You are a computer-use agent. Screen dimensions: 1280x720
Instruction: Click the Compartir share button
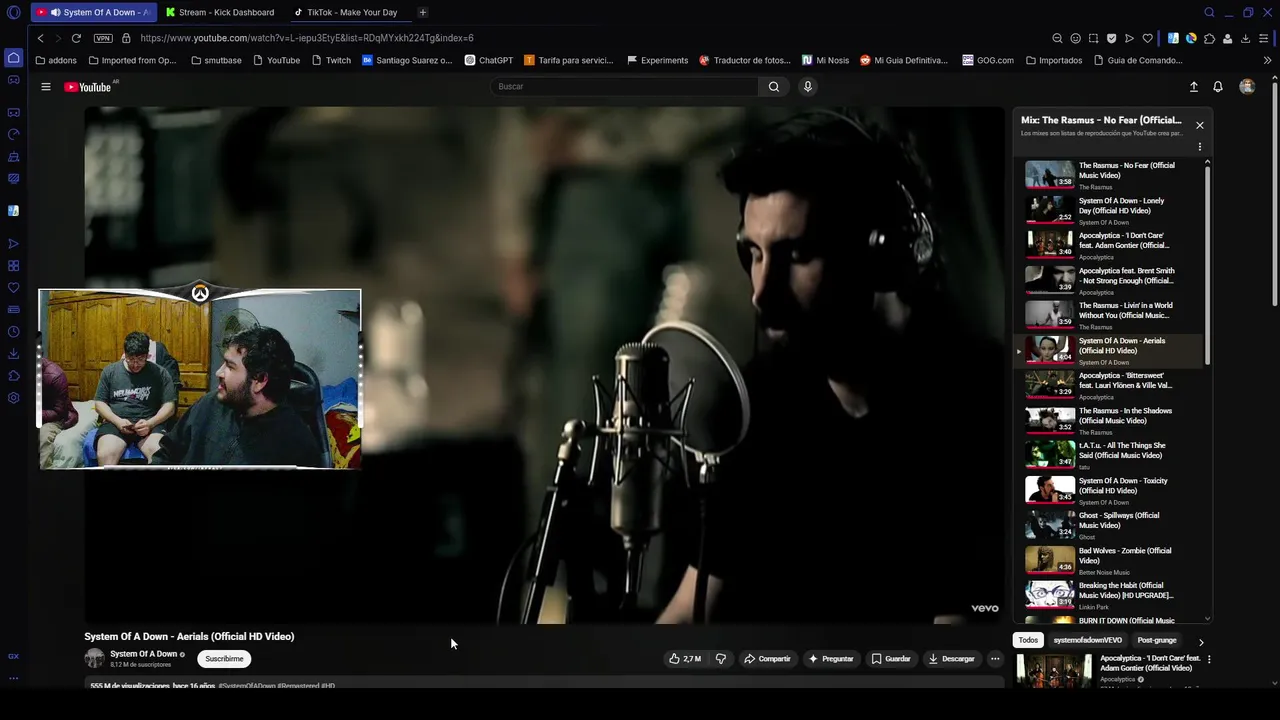tap(767, 659)
